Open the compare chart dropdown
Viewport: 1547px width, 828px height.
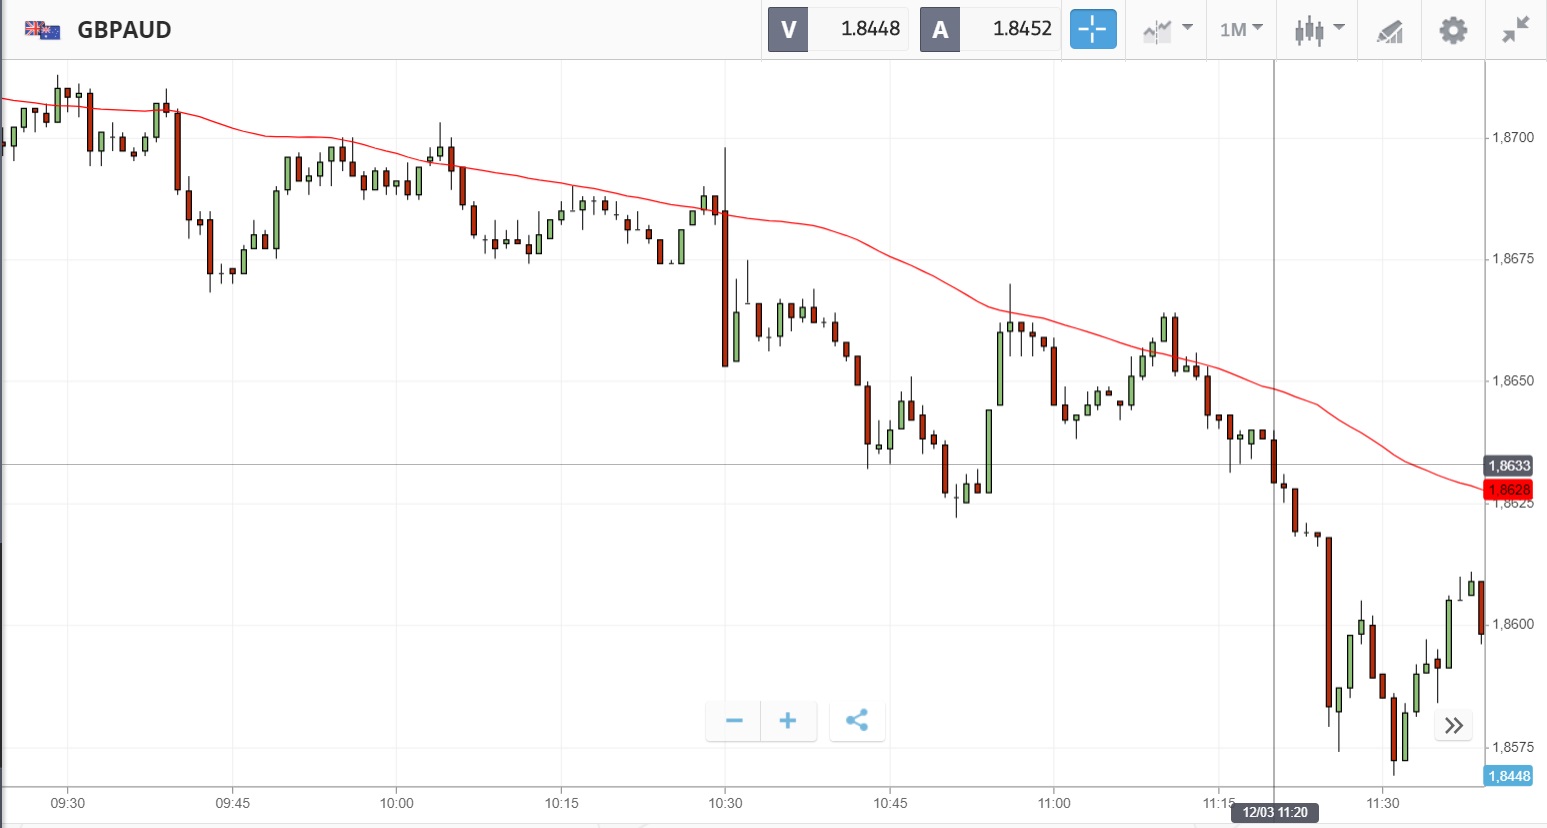coord(1167,29)
